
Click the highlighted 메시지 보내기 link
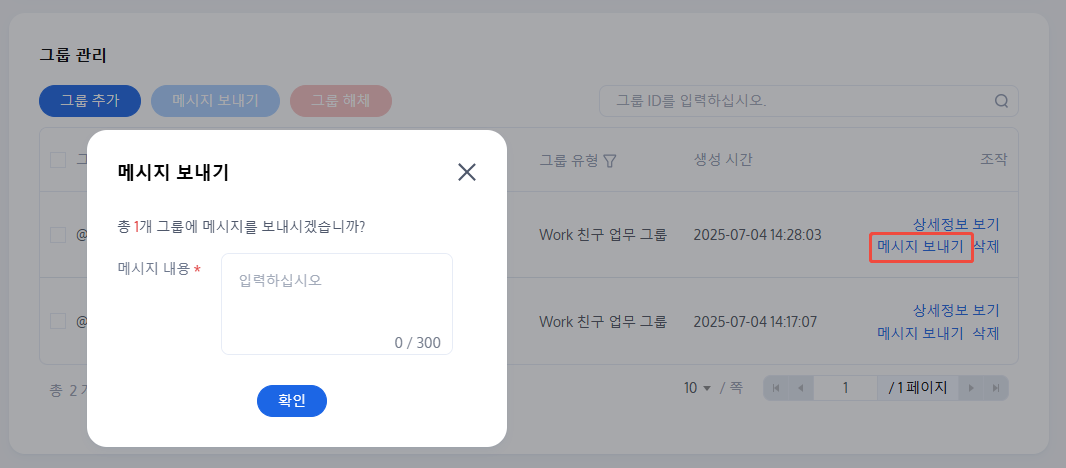[x=920, y=246]
